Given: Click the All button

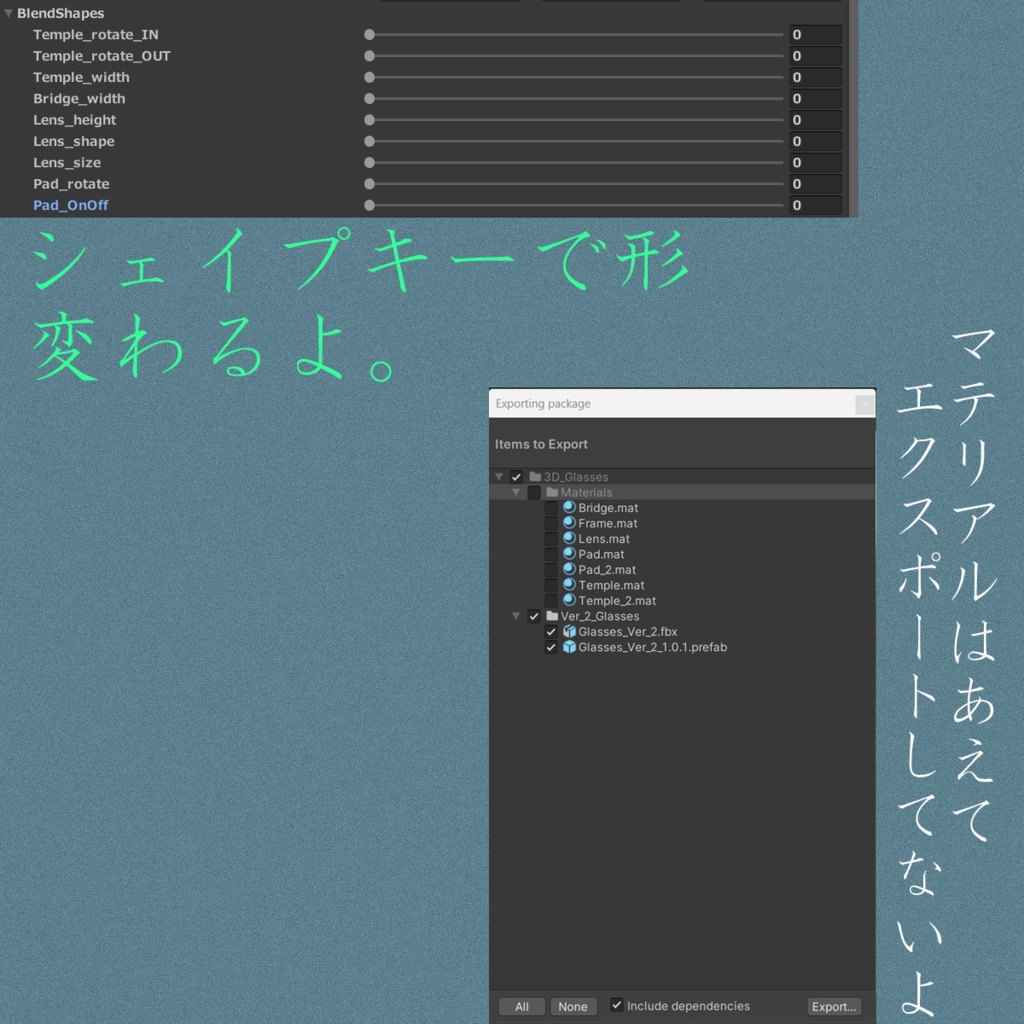Looking at the screenshot, I should pos(522,1006).
